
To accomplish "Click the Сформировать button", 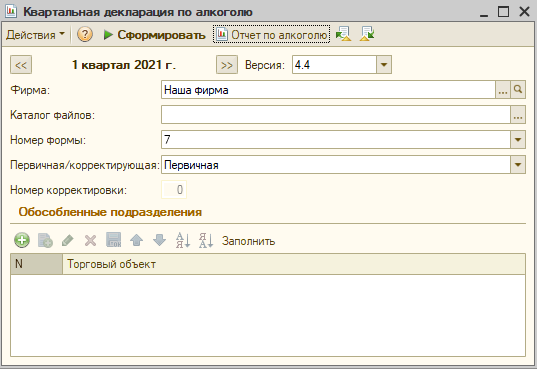I will point(155,35).
